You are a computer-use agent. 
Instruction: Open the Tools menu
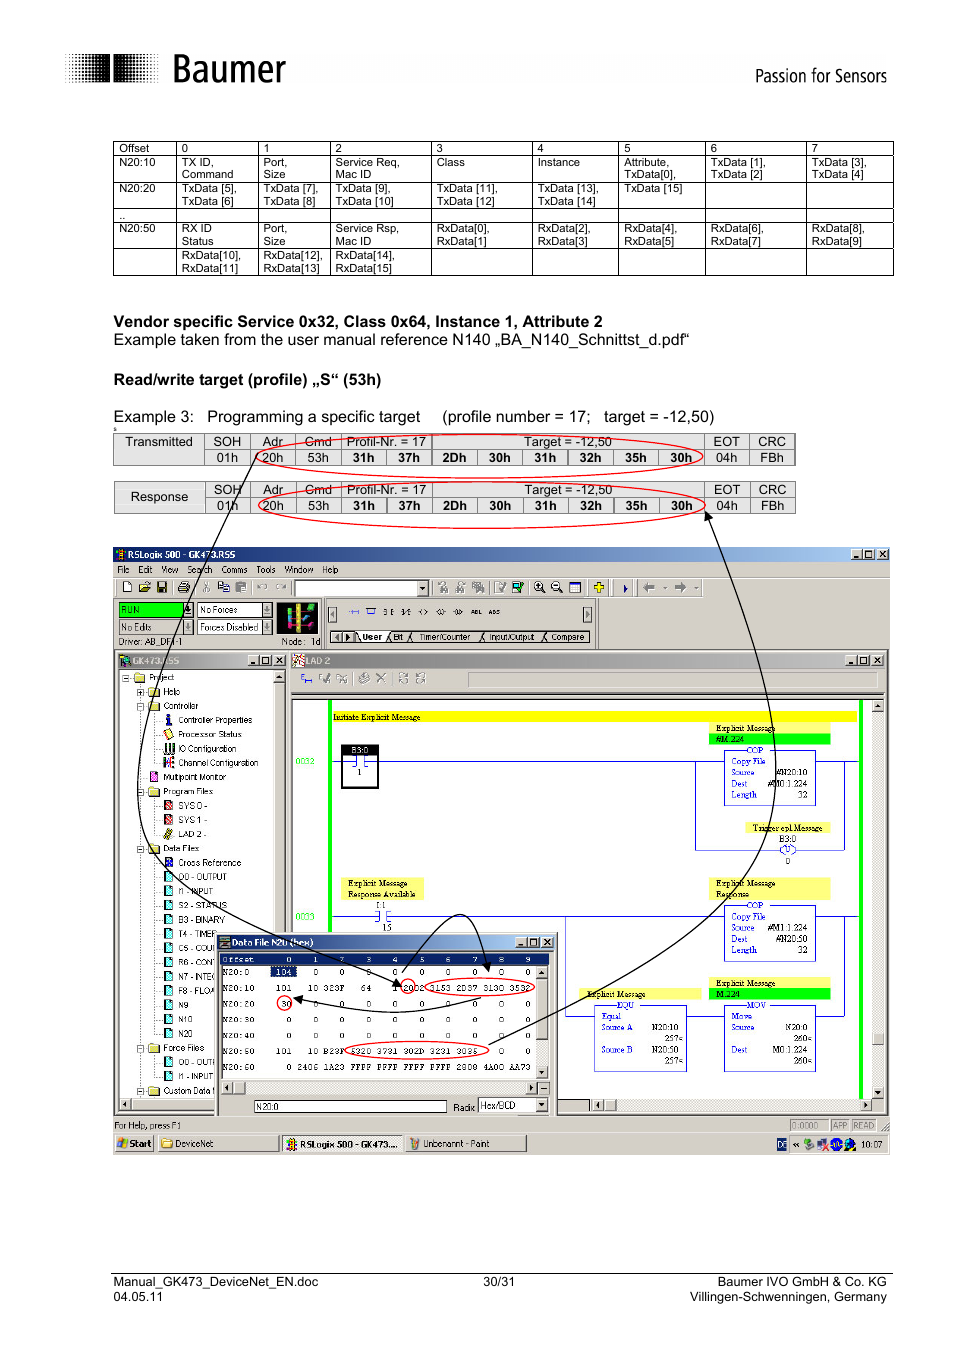pyautogui.click(x=266, y=570)
